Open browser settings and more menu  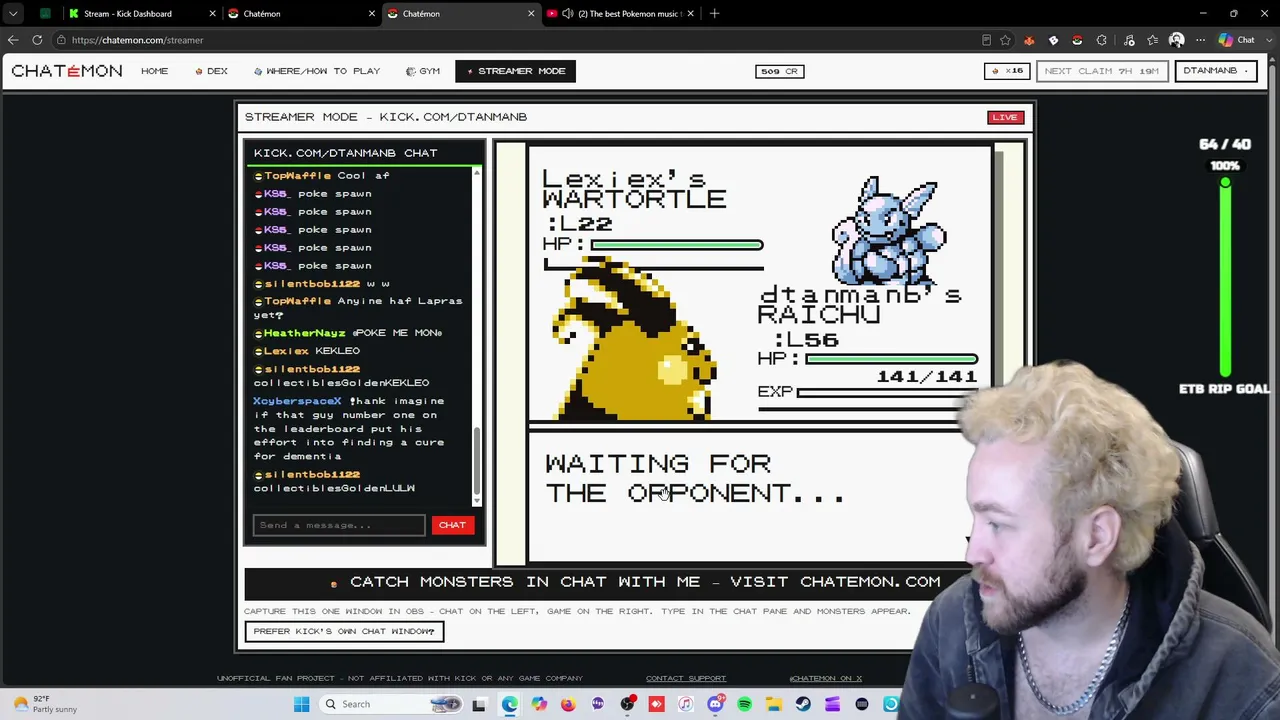1200,40
